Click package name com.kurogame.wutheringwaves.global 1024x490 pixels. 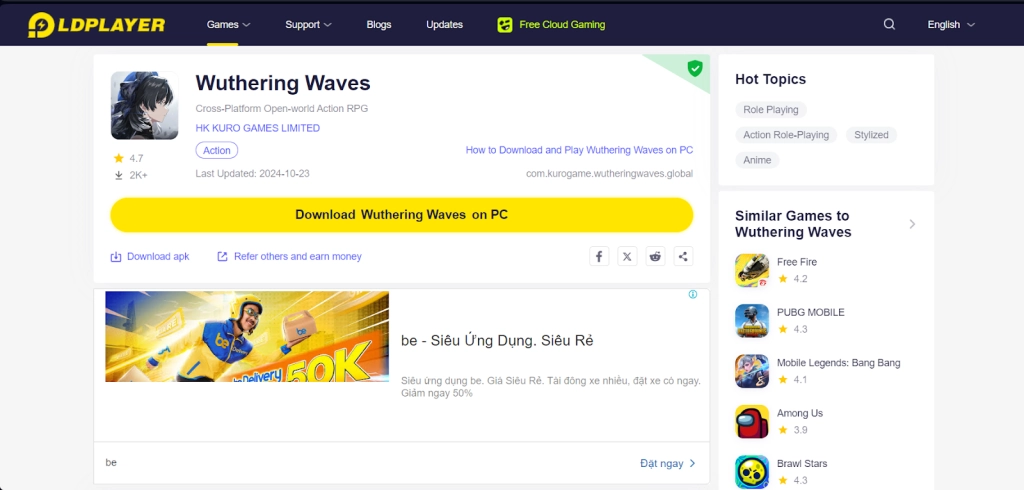pyautogui.click(x=609, y=174)
